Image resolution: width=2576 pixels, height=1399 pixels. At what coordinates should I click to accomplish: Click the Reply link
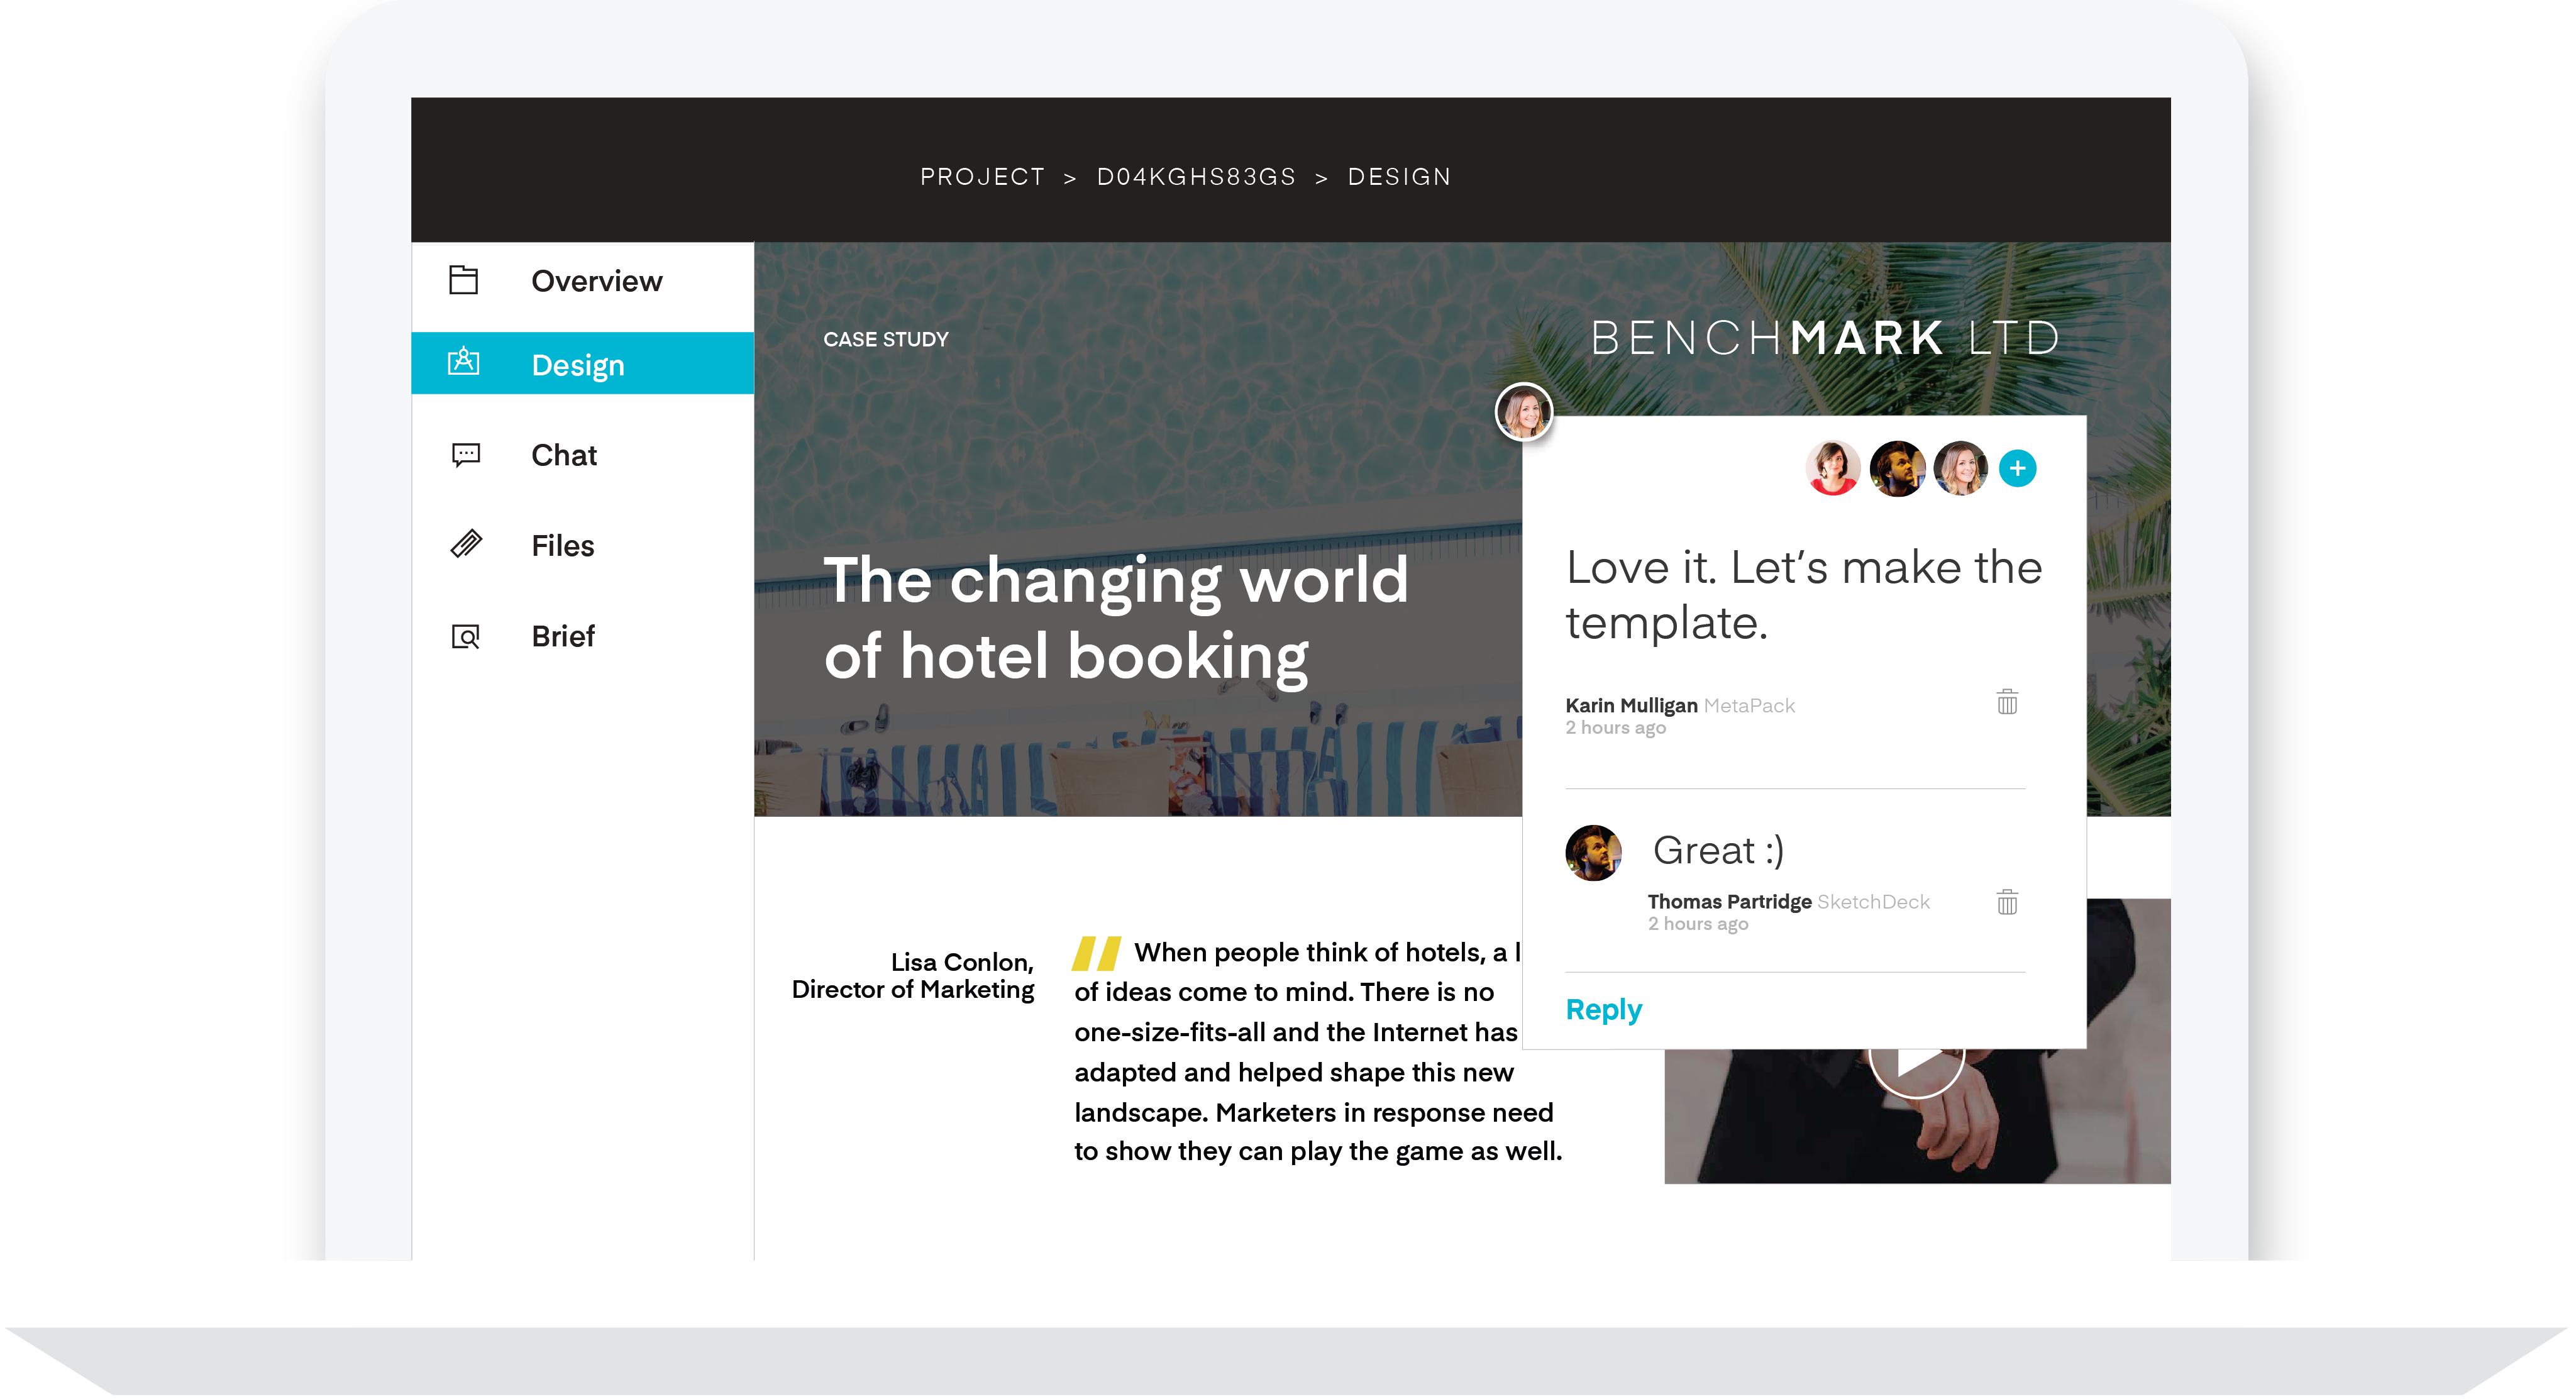coord(1604,1010)
